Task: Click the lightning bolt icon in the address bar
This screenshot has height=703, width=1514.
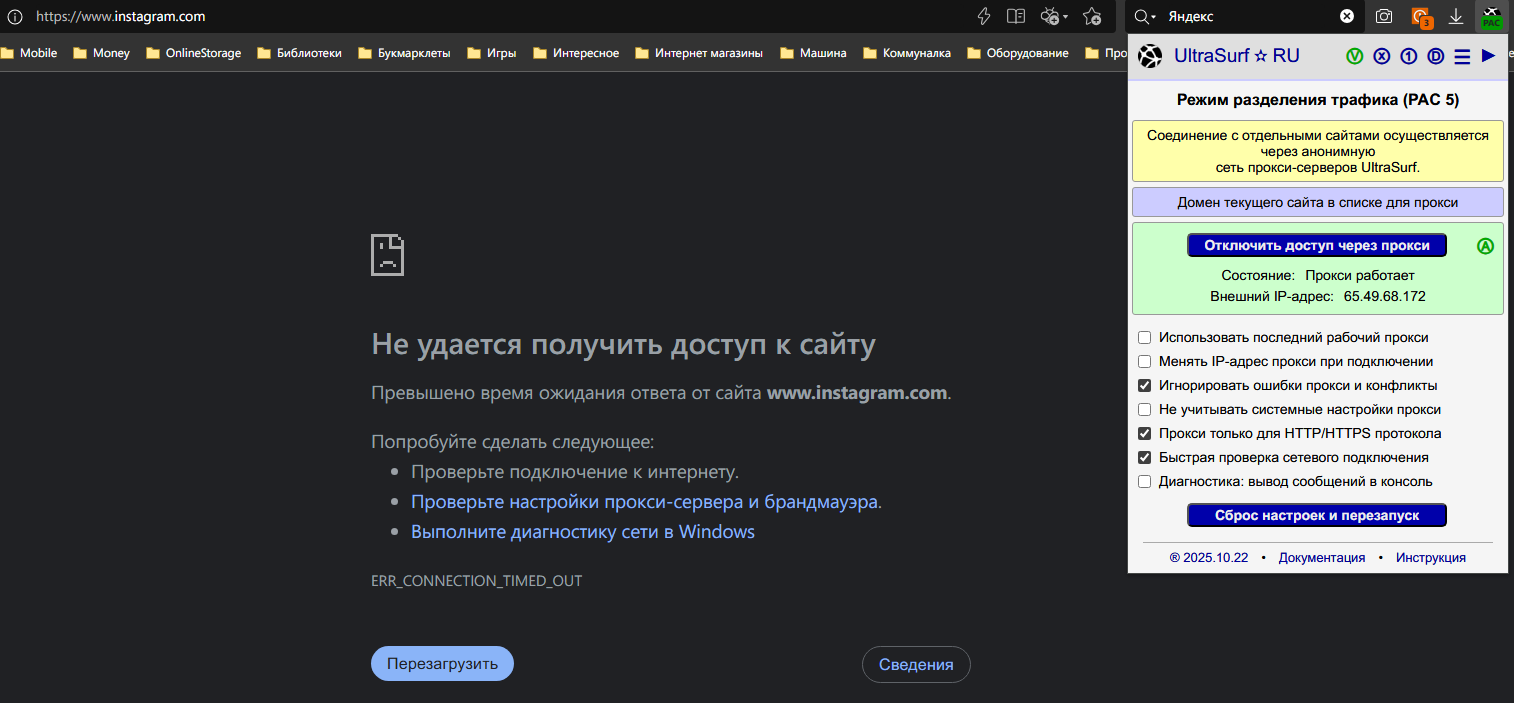Action: pyautogui.click(x=984, y=16)
